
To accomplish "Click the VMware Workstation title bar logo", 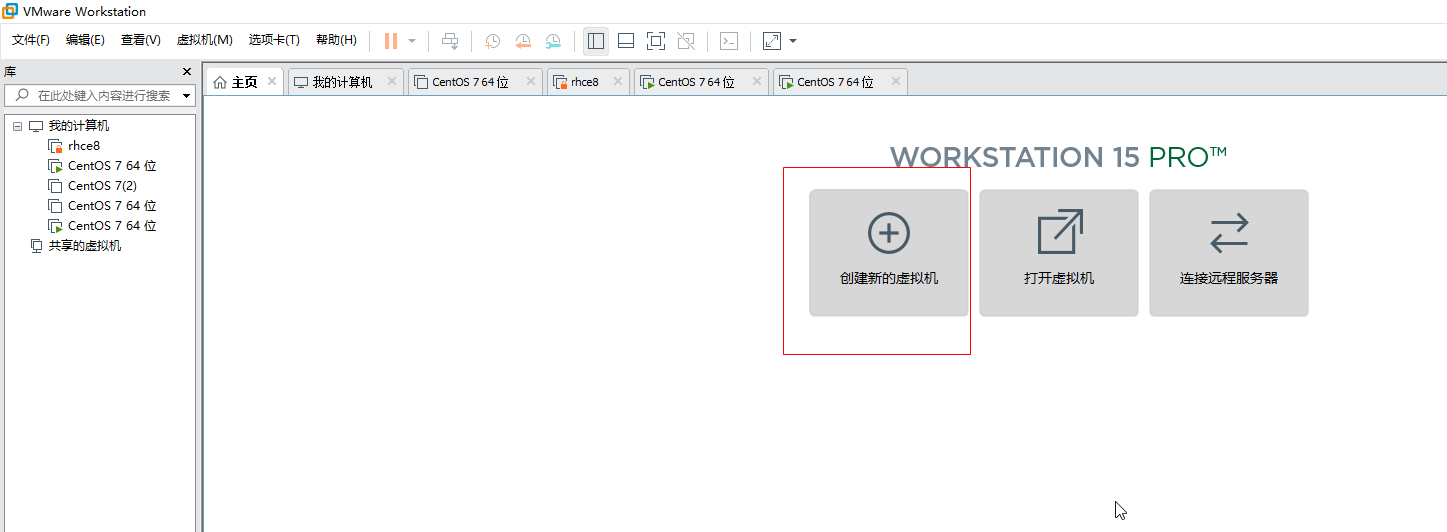I will click(x=10, y=11).
